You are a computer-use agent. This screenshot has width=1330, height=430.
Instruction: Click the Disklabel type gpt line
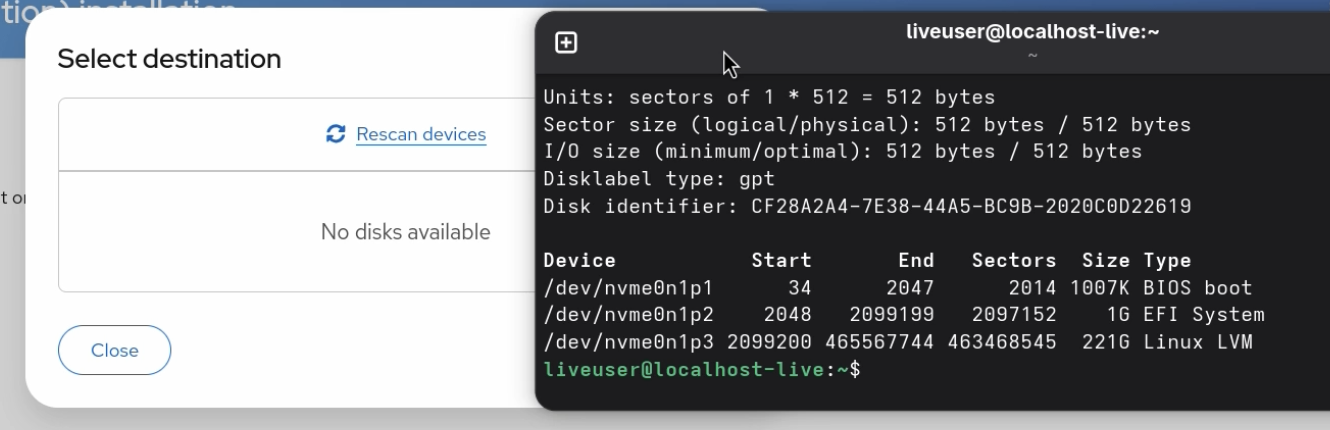click(x=659, y=179)
